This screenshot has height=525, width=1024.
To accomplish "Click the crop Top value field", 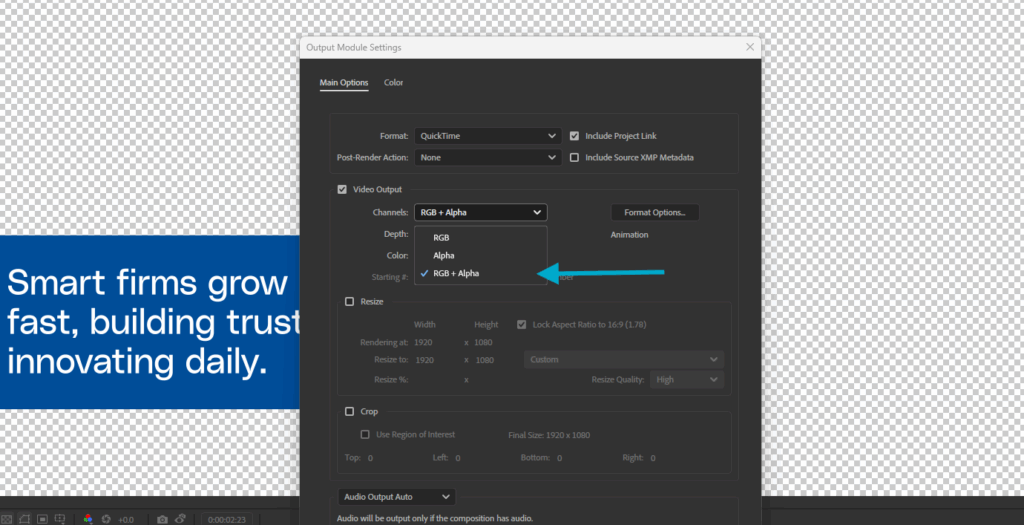I will [x=370, y=458].
